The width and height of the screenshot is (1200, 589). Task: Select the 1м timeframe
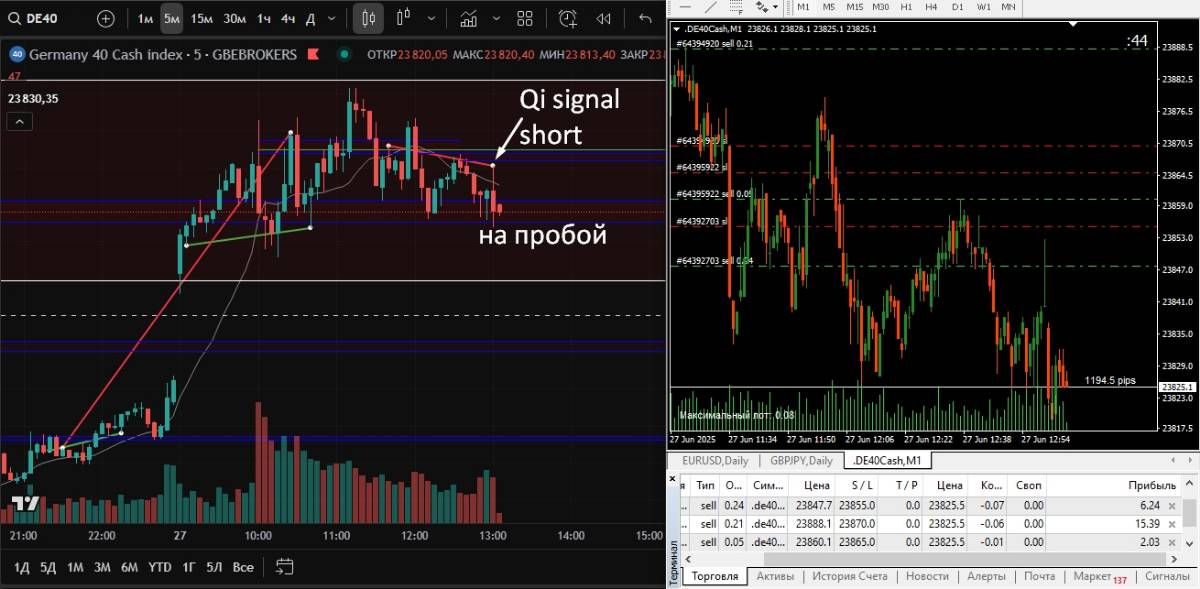(145, 18)
